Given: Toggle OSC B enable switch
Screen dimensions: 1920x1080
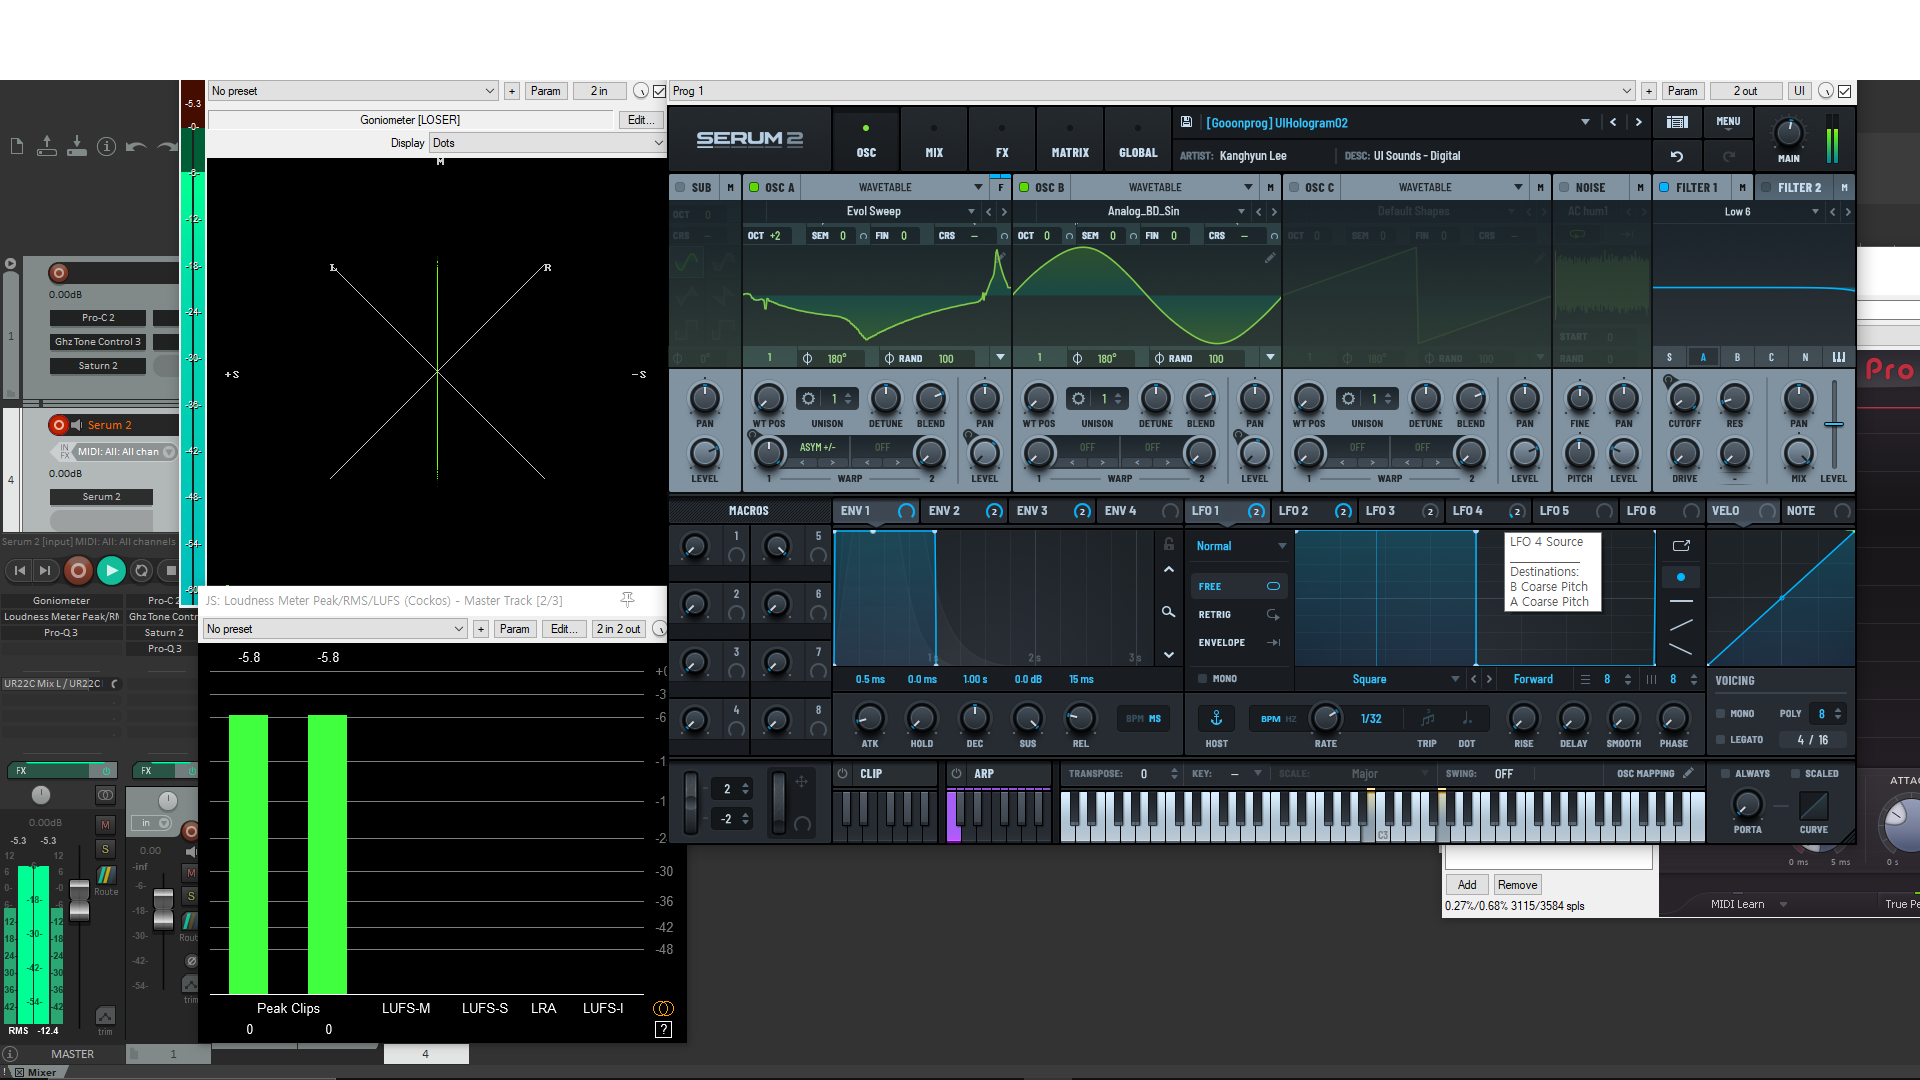Looking at the screenshot, I should (x=1024, y=187).
